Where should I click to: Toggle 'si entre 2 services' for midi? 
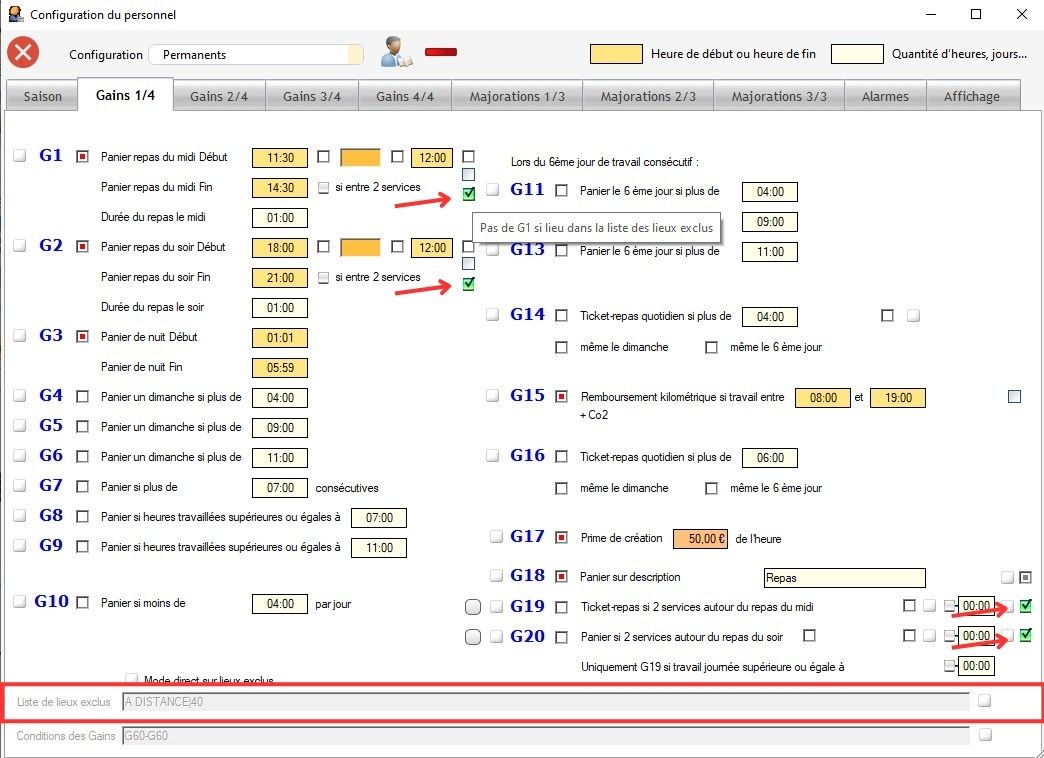click(x=323, y=187)
